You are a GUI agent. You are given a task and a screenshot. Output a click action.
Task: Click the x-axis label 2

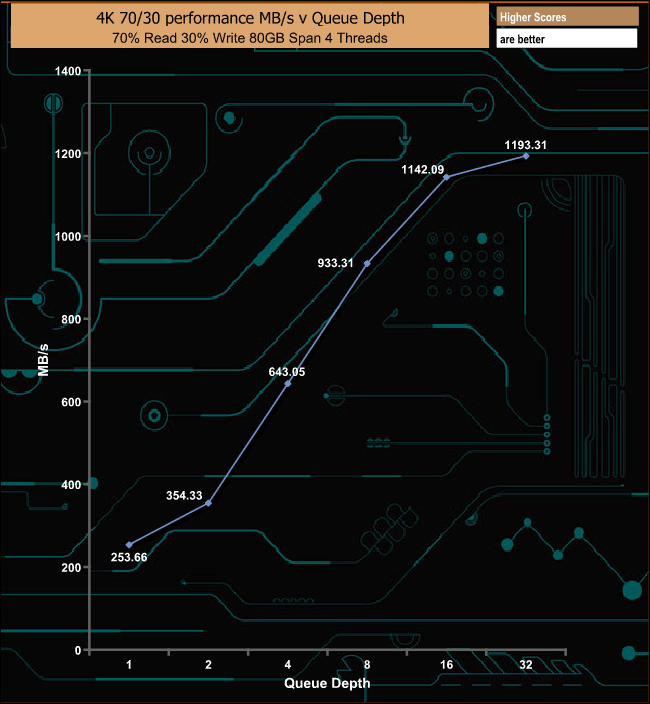pyautogui.click(x=208, y=664)
